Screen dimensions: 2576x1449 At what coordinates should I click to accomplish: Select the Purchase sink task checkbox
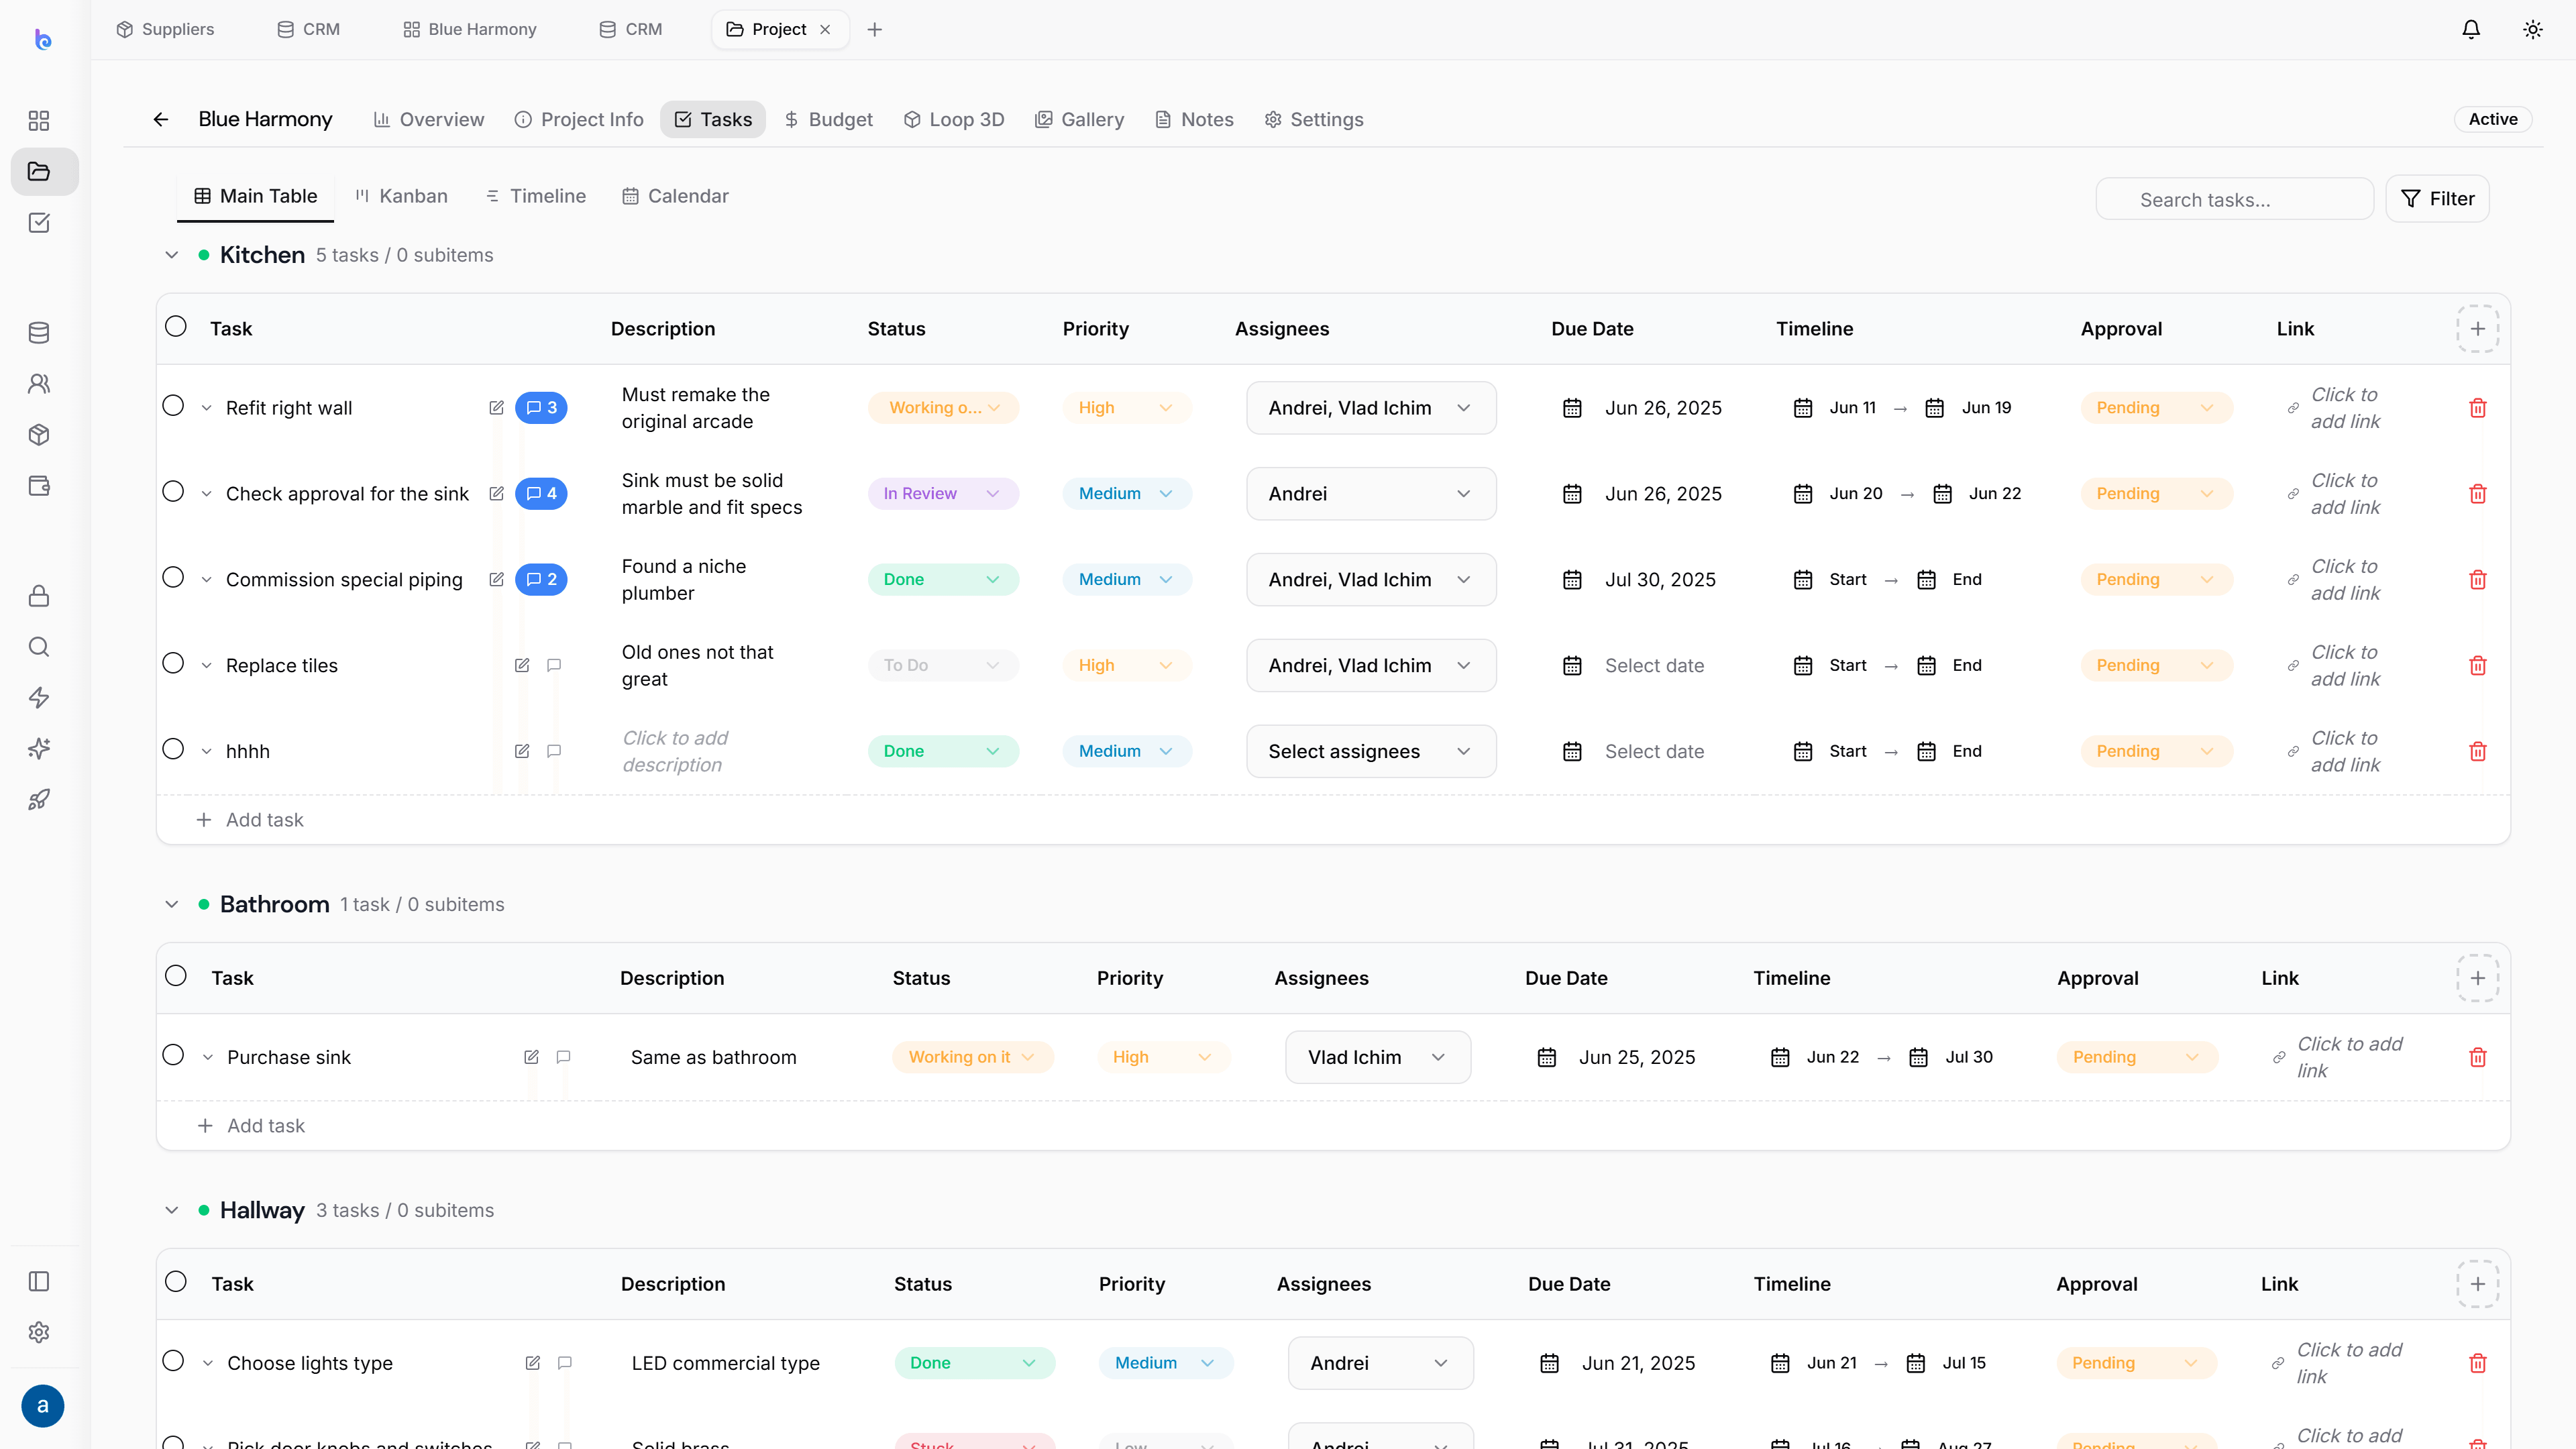click(173, 1056)
